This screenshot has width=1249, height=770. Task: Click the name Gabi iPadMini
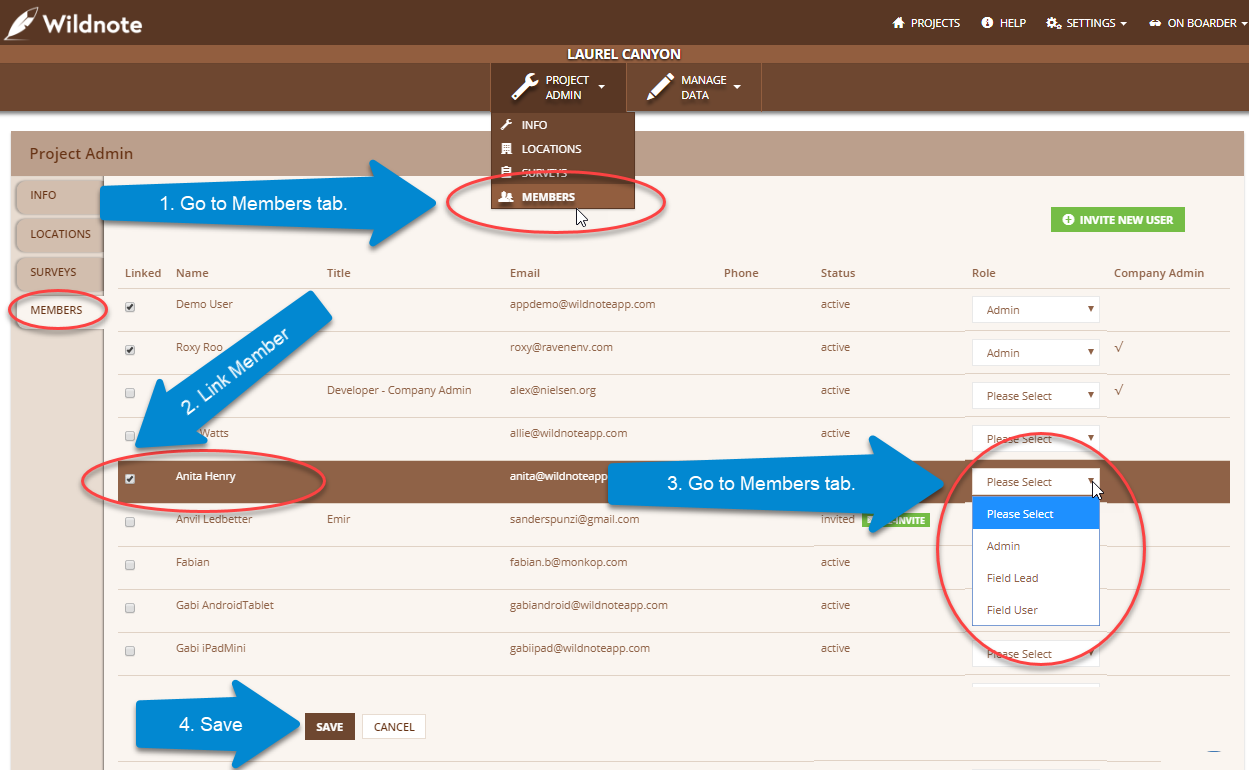pos(211,648)
